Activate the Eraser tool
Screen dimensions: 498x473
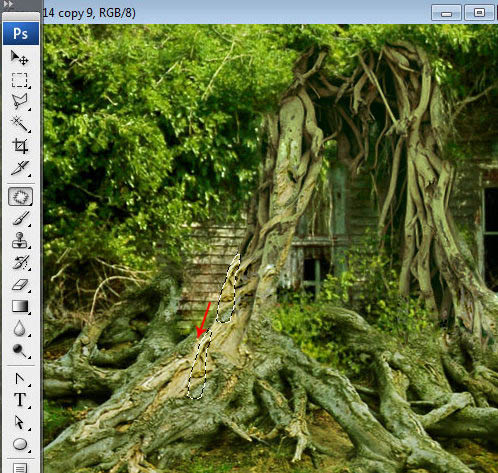pyautogui.click(x=20, y=285)
